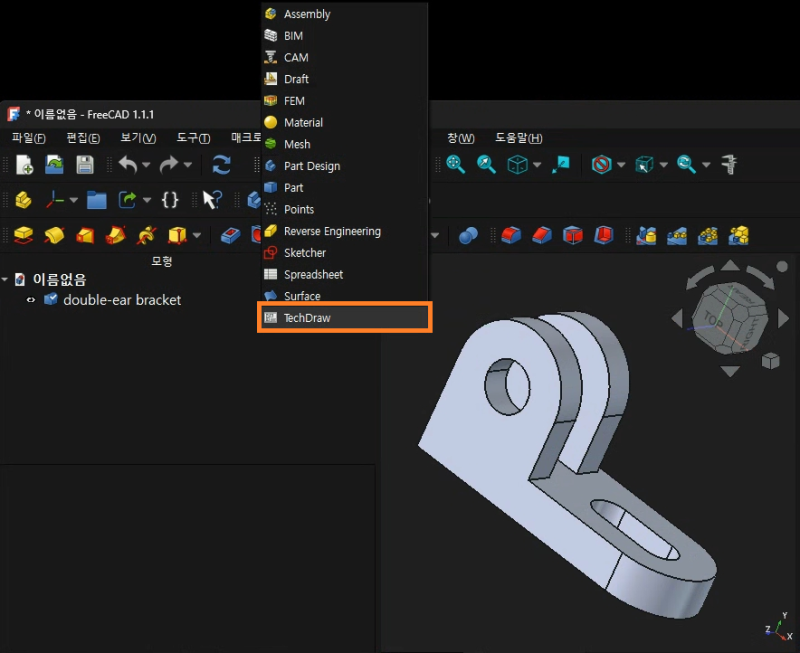The height and width of the screenshot is (653, 800).
Task: Fit the selection in view
Action: tap(486, 164)
